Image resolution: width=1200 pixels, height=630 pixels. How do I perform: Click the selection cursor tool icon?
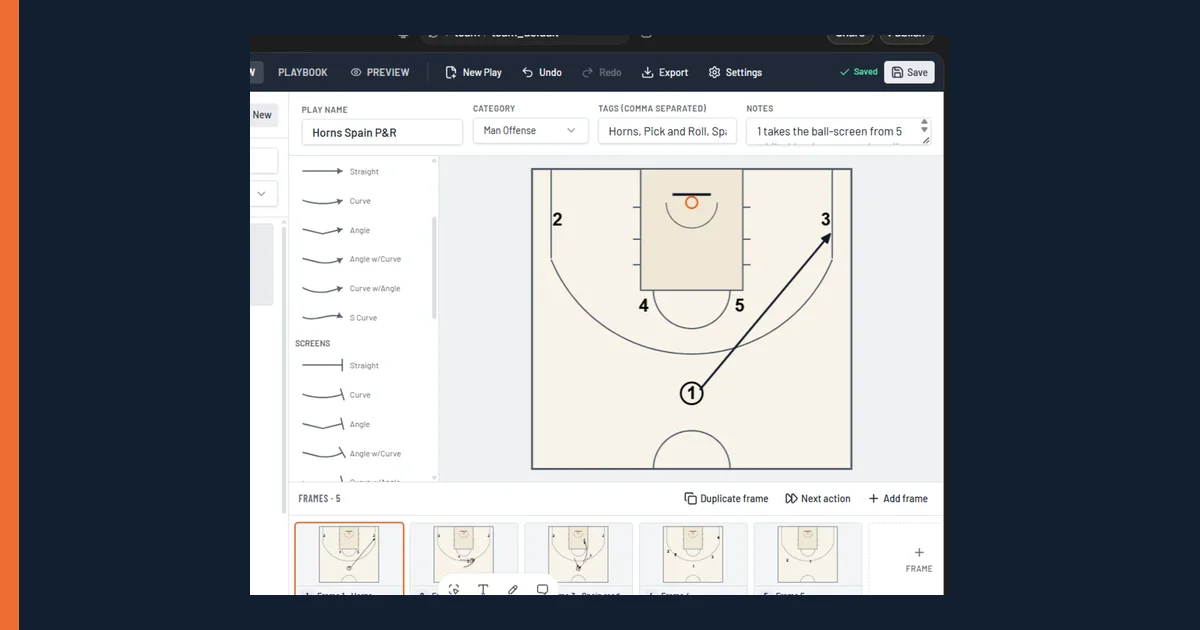point(454,589)
